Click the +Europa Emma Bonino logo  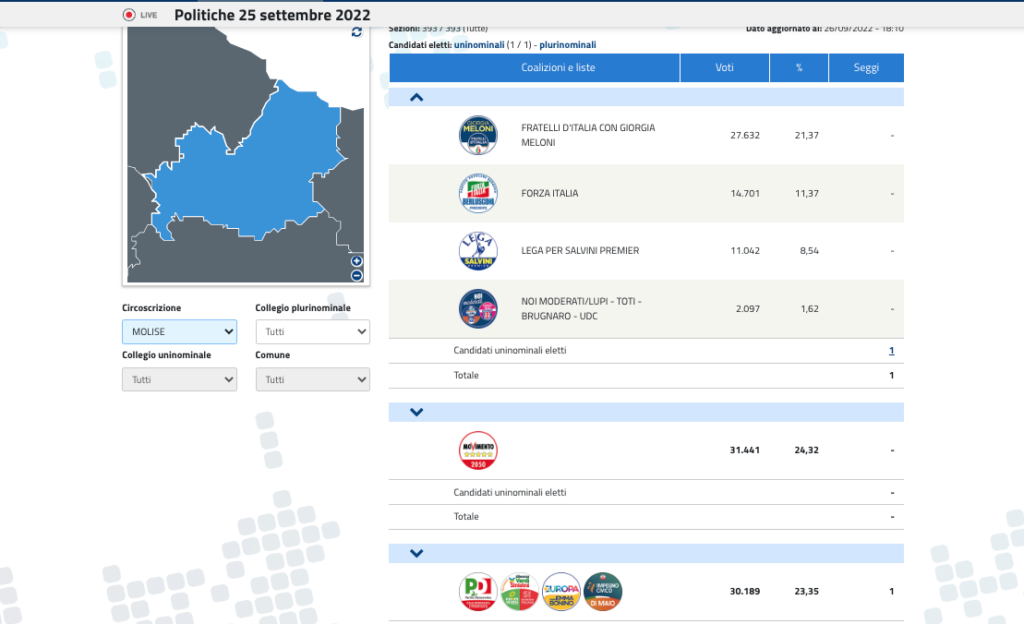(x=562, y=591)
